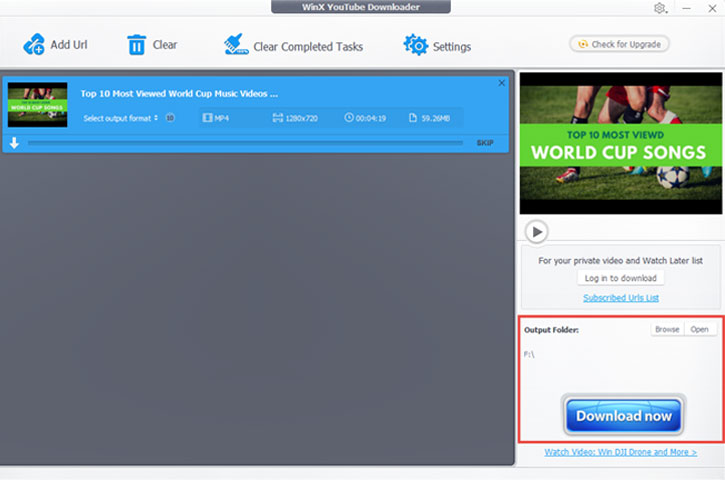Open Settings via the gear icon
Screen dimensions: 725x482
416,45
